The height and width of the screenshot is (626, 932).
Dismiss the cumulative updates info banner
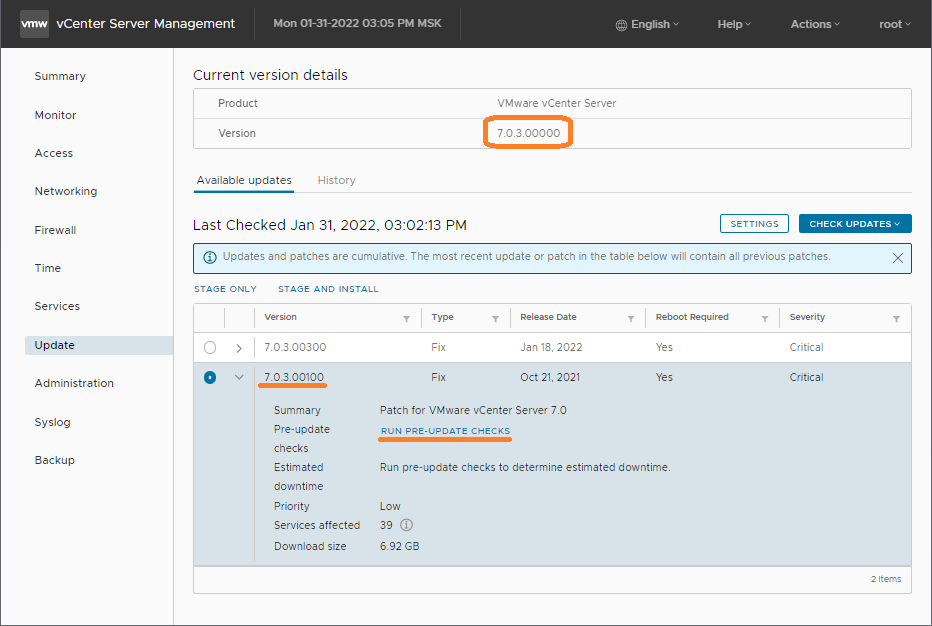point(898,258)
